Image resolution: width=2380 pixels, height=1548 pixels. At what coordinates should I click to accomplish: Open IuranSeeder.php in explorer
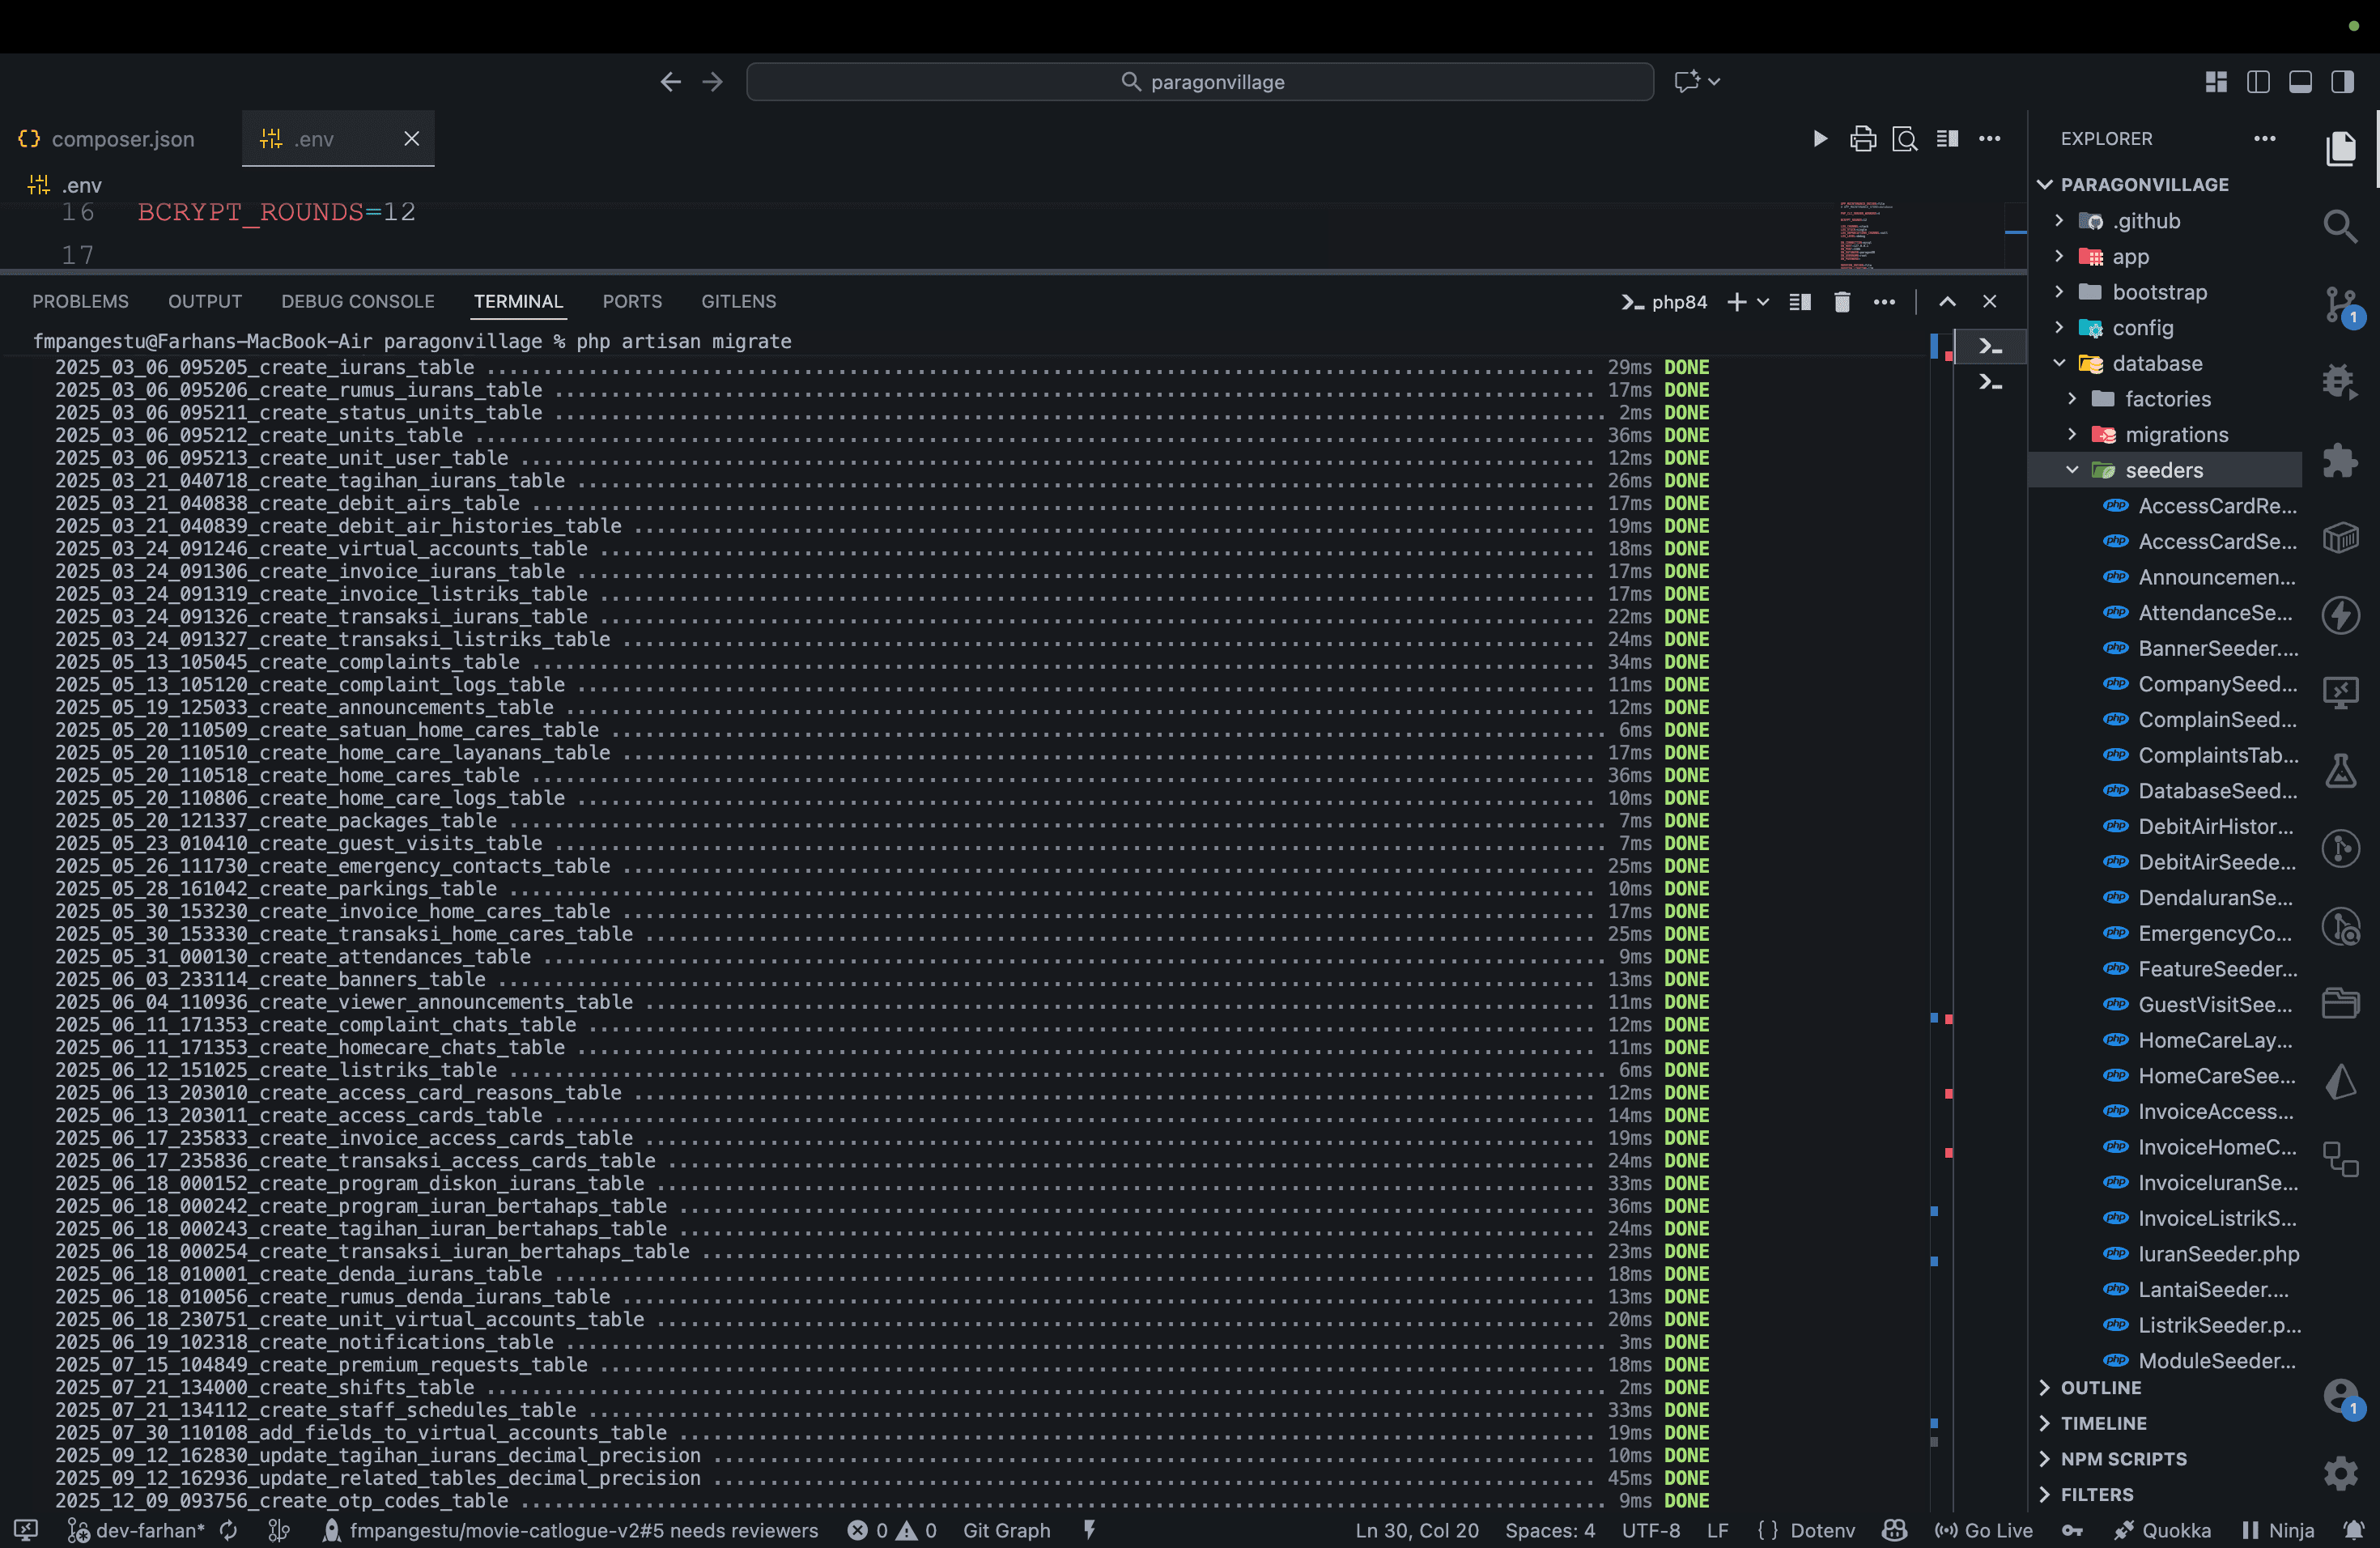pos(2218,1254)
